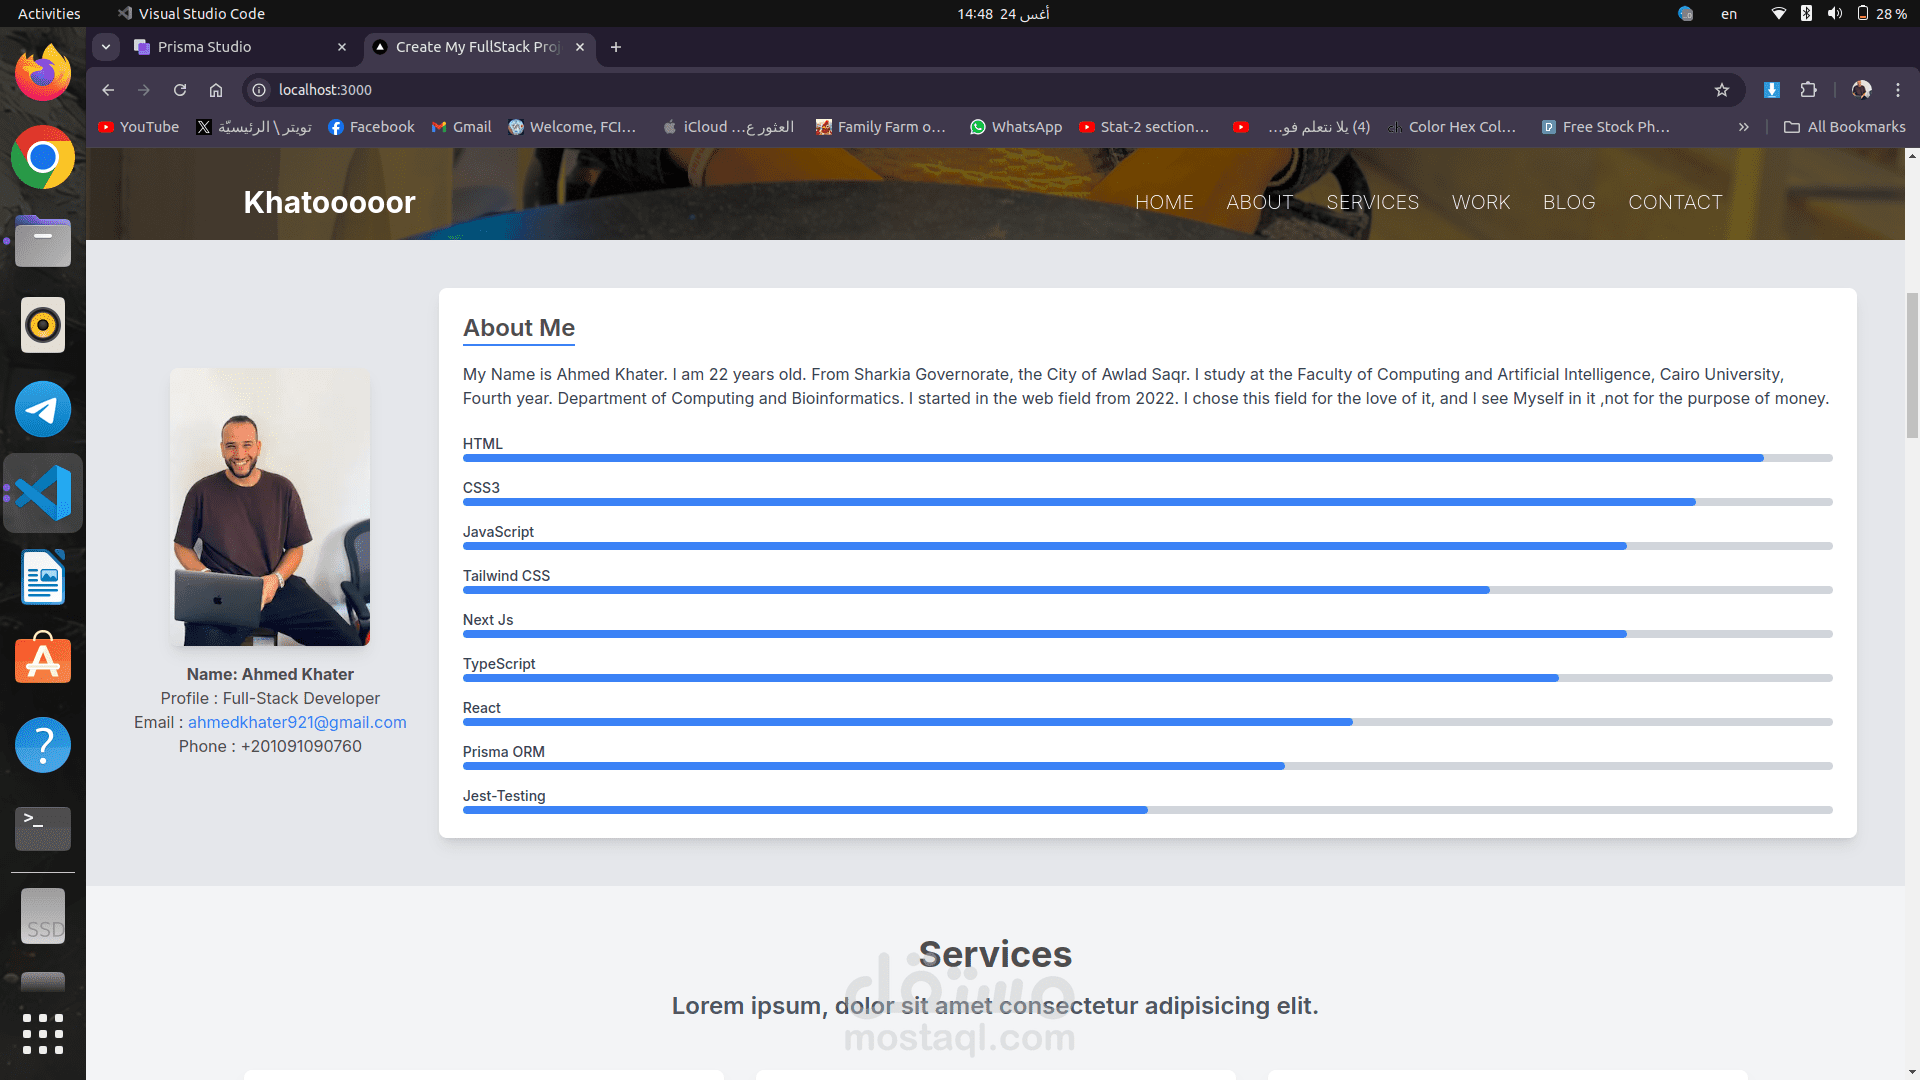Screen dimensions: 1920x1080
Task: Open the Help dock icon
Action: coord(43,745)
